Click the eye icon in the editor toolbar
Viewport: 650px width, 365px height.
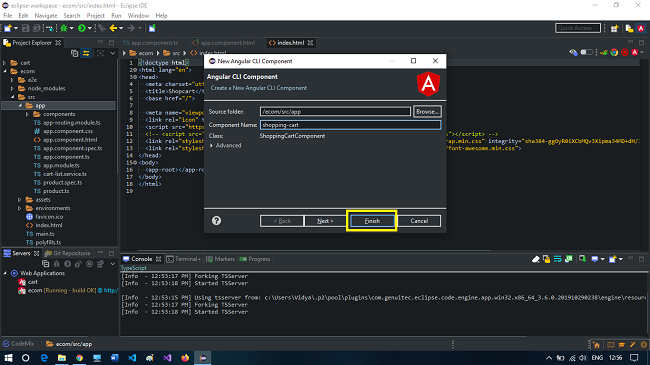pos(573,52)
